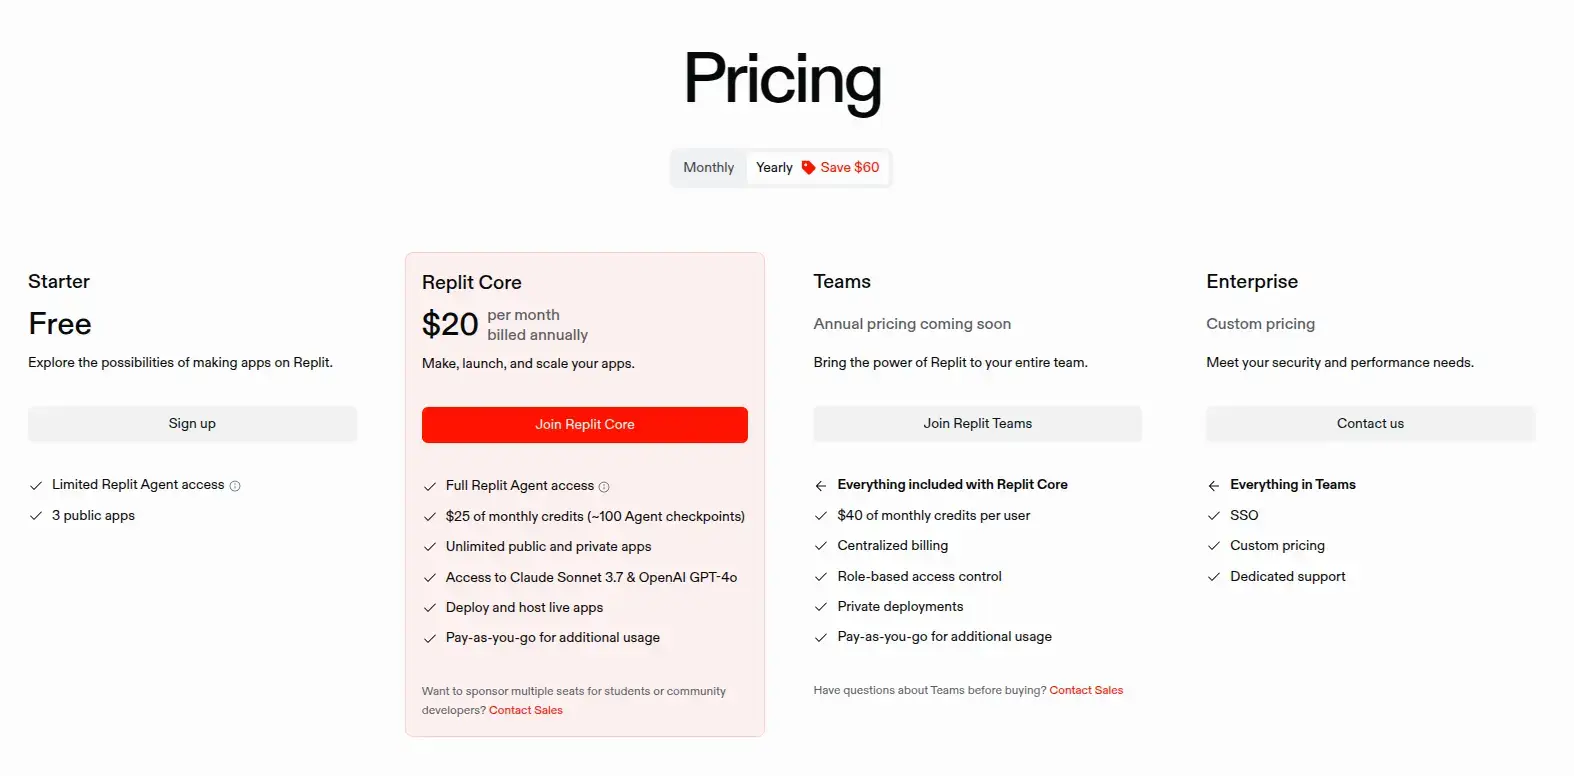Click checkmark beside Deploy and host live apps
1574x776 pixels.
pyautogui.click(x=430, y=608)
